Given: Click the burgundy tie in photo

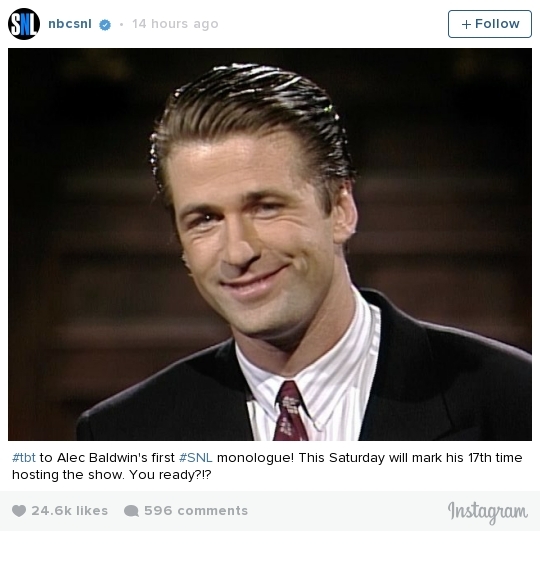Looking at the screenshot, I should [x=290, y=411].
